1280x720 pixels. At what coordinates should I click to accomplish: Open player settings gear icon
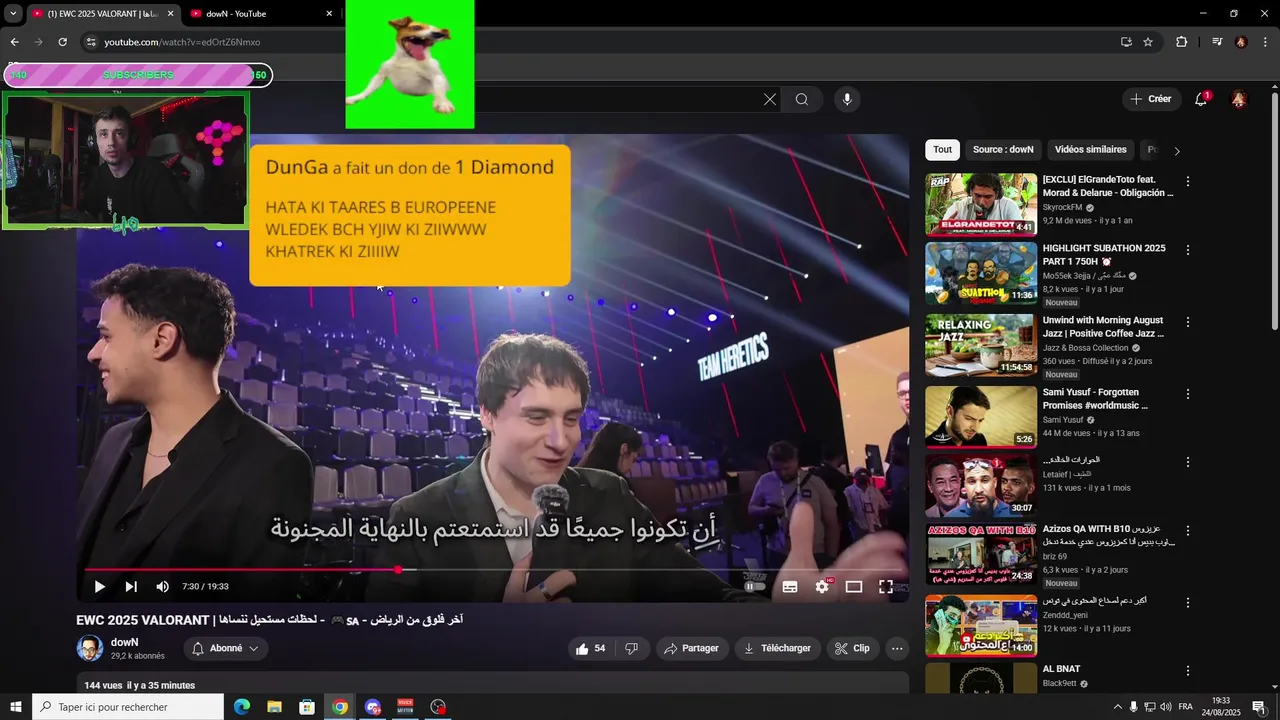(x=822, y=587)
